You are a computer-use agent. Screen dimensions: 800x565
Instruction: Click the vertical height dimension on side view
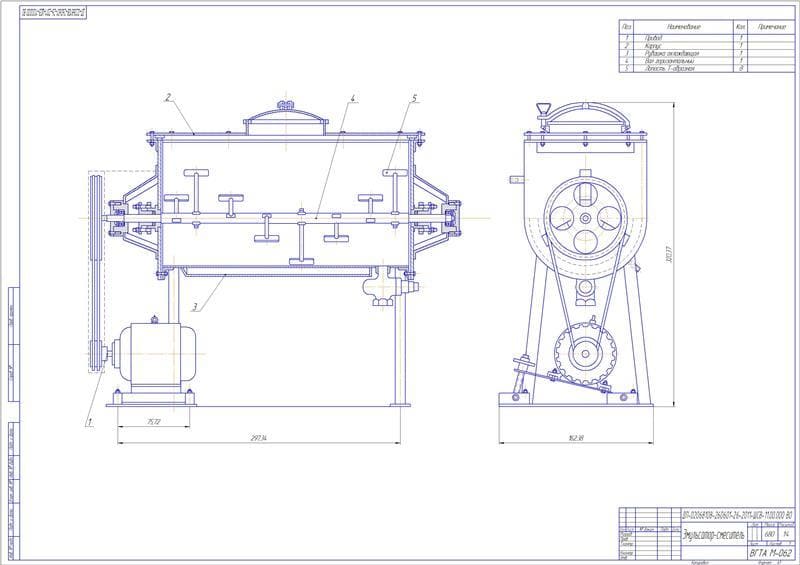click(670, 255)
